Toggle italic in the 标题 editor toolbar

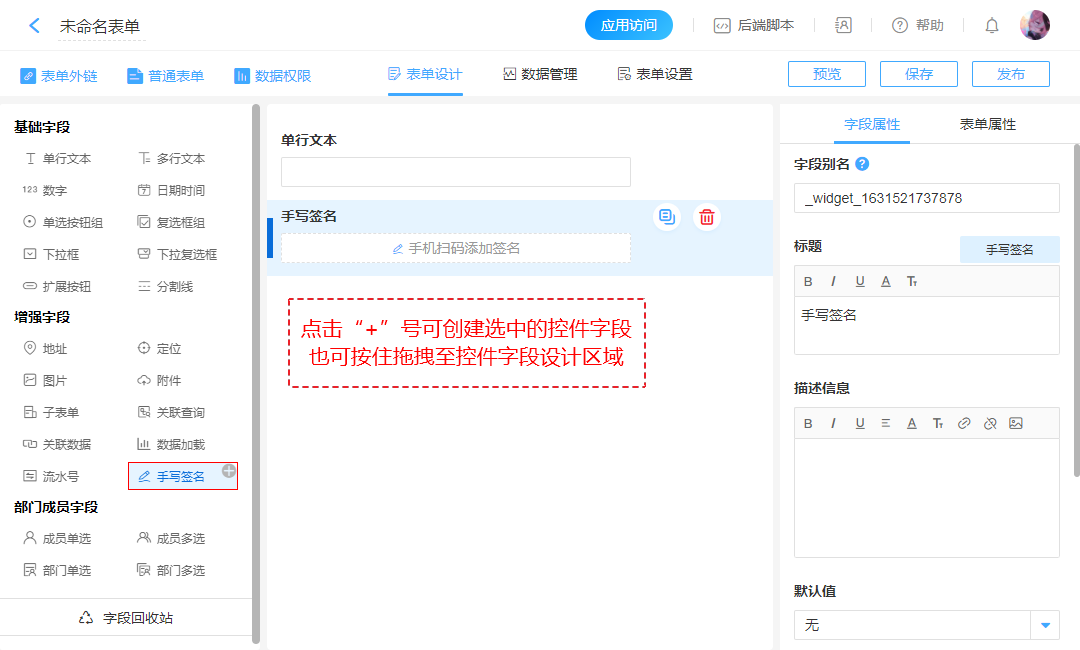point(834,282)
